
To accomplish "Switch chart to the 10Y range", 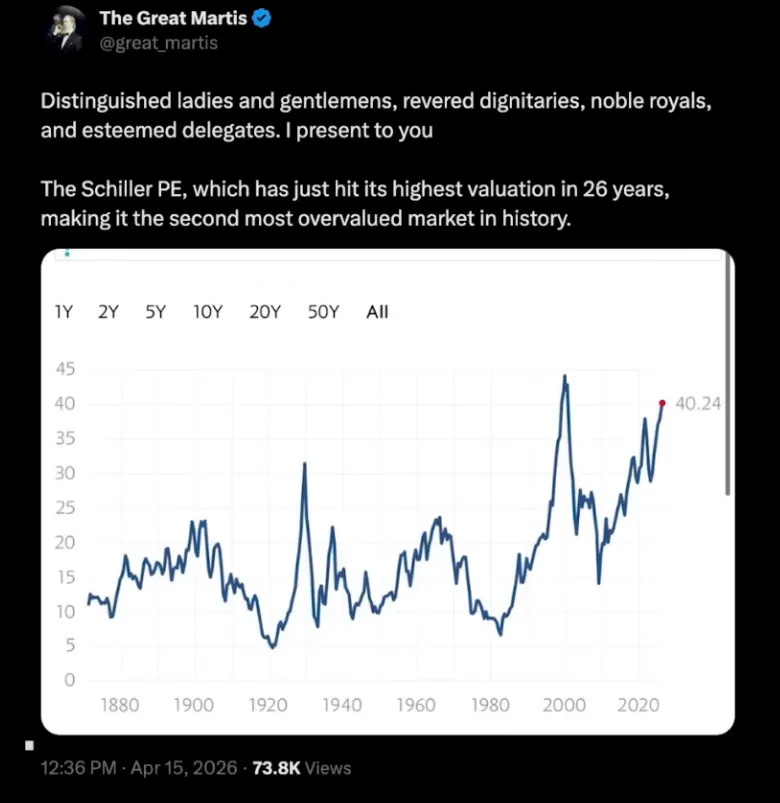I will (207, 312).
